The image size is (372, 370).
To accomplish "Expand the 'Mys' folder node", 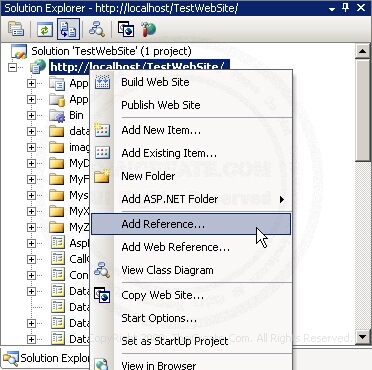I will tap(31, 195).
